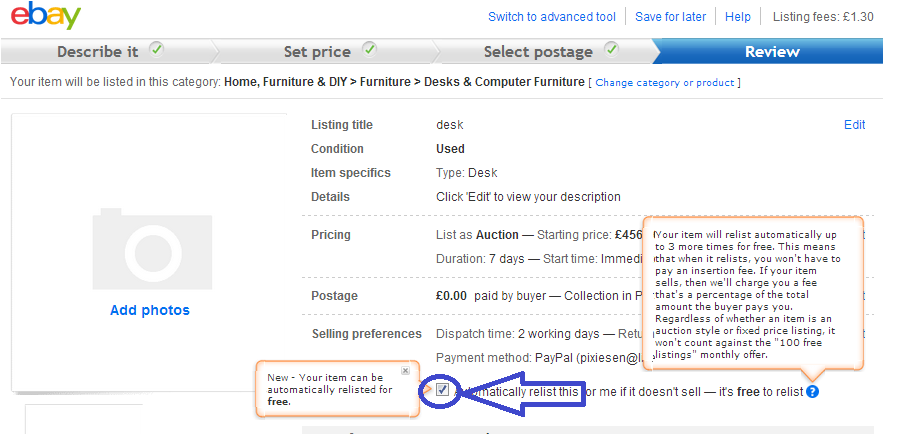Click the Add photos link
898x434 pixels.
click(150, 310)
